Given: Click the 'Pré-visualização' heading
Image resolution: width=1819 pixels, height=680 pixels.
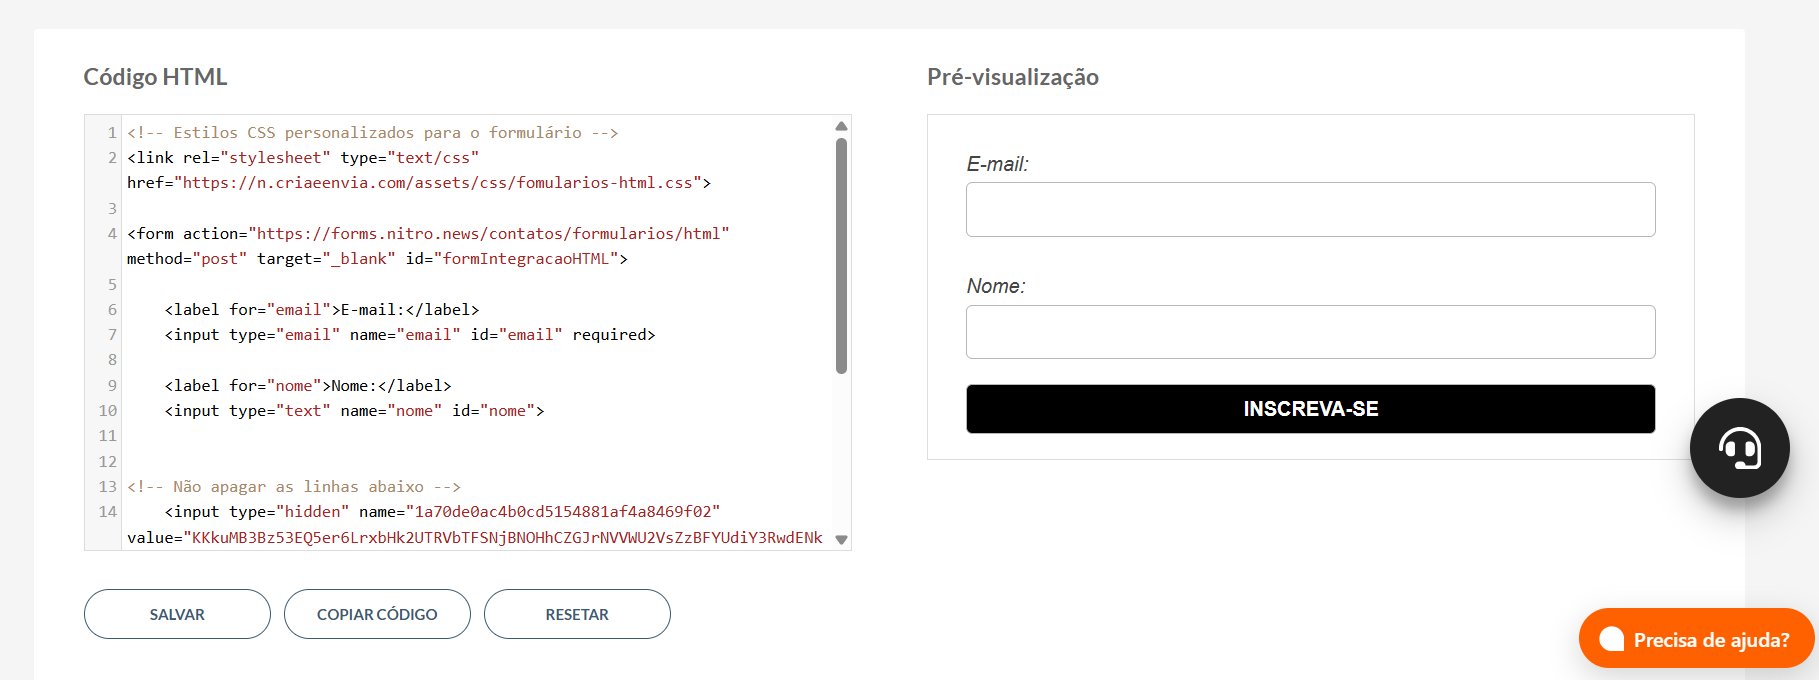Looking at the screenshot, I should (x=1012, y=77).
